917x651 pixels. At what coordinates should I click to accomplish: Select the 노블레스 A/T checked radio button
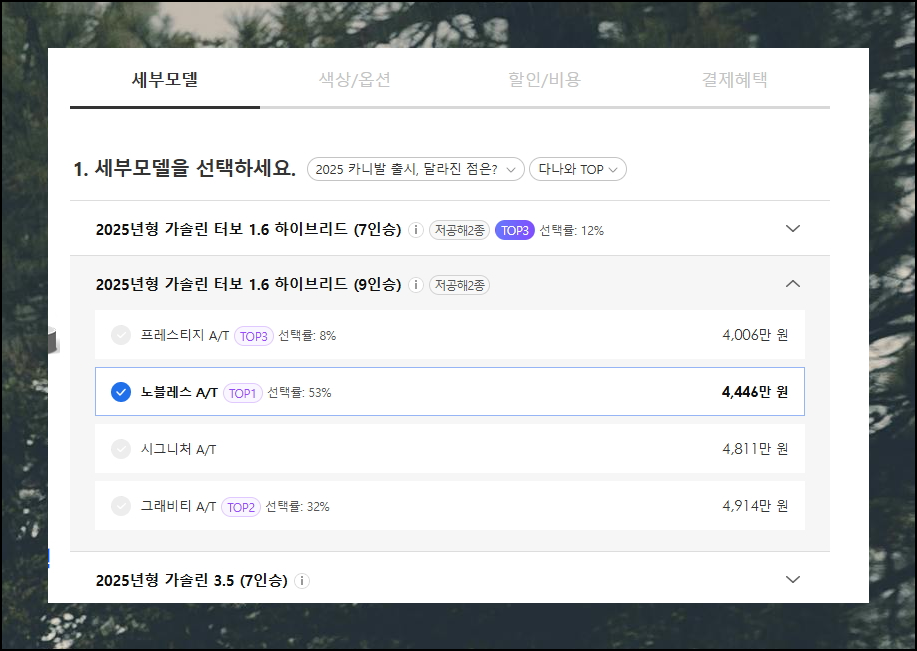(121, 392)
